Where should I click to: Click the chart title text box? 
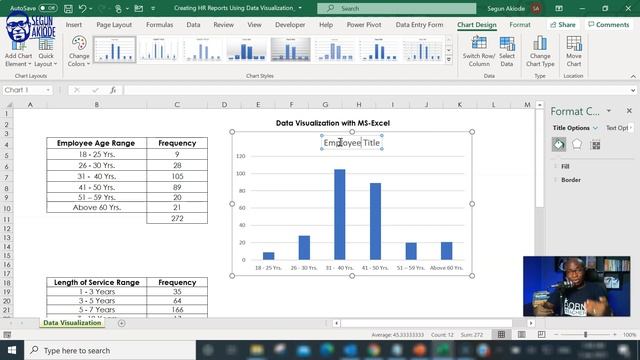[352, 142]
